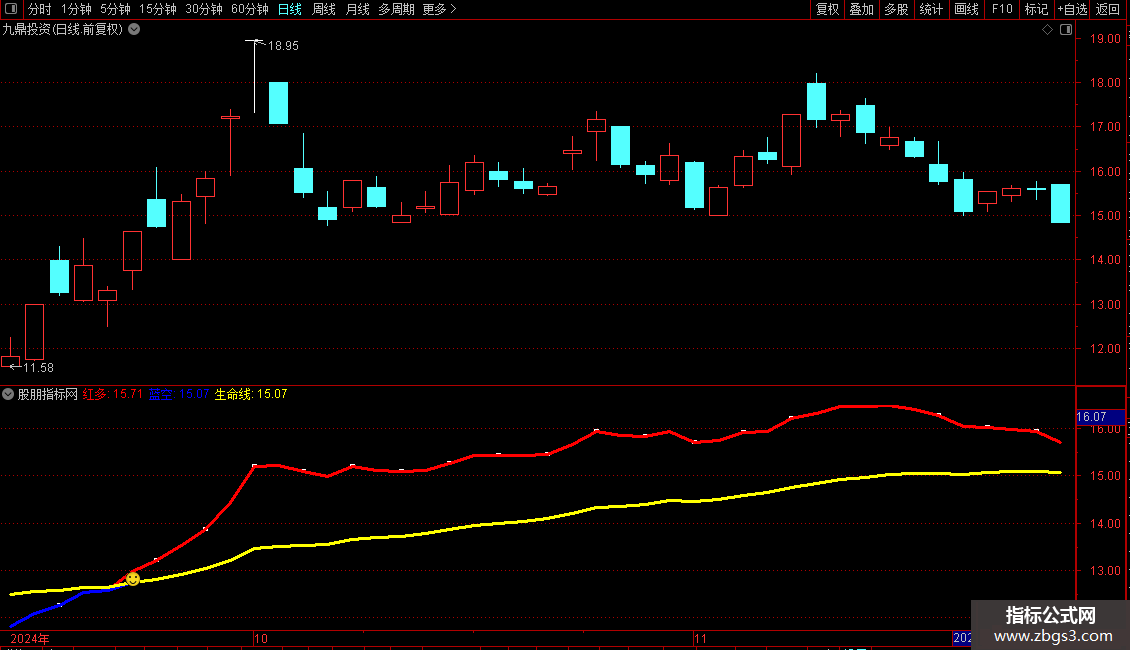The height and width of the screenshot is (650, 1130).
Task: Click the 16.07 price tag on indicator axis
Action: 1100,417
